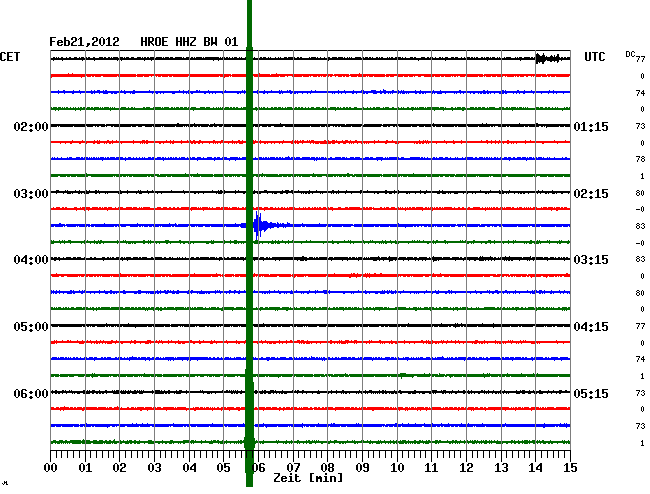Click the DC value 78
This screenshot has width=650, height=494.
point(640,159)
